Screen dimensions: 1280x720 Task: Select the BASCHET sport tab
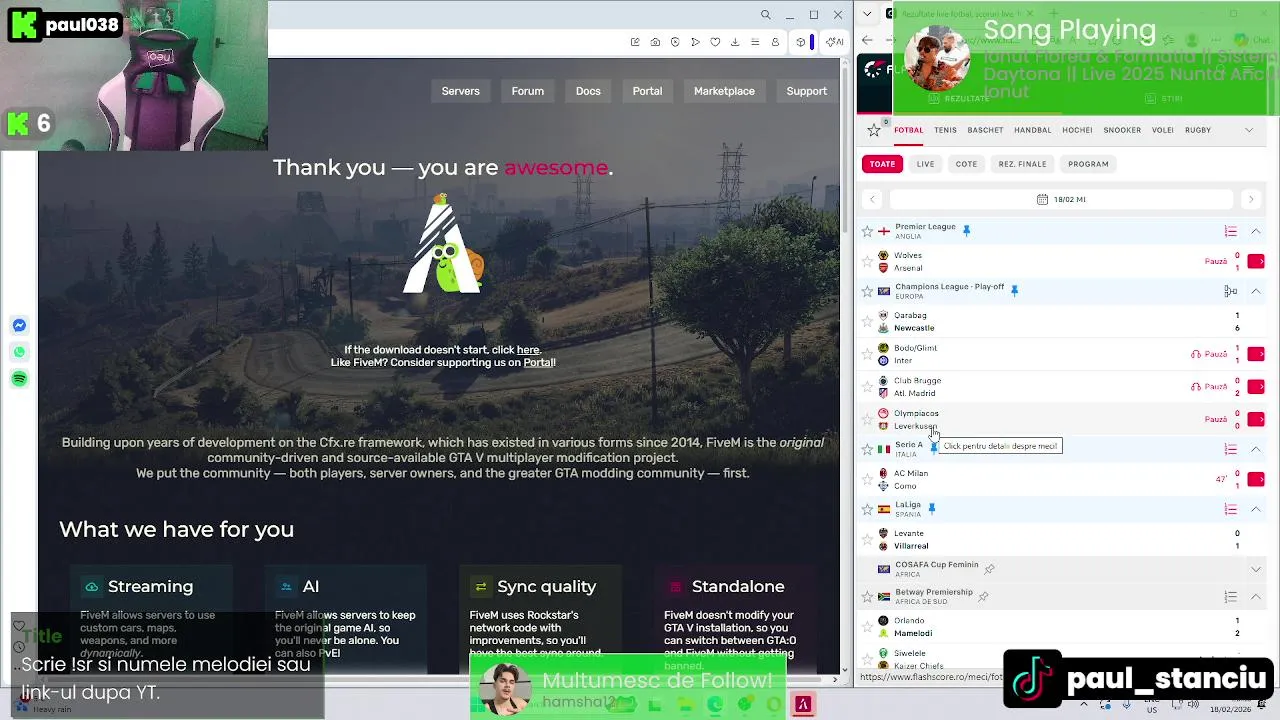985,130
